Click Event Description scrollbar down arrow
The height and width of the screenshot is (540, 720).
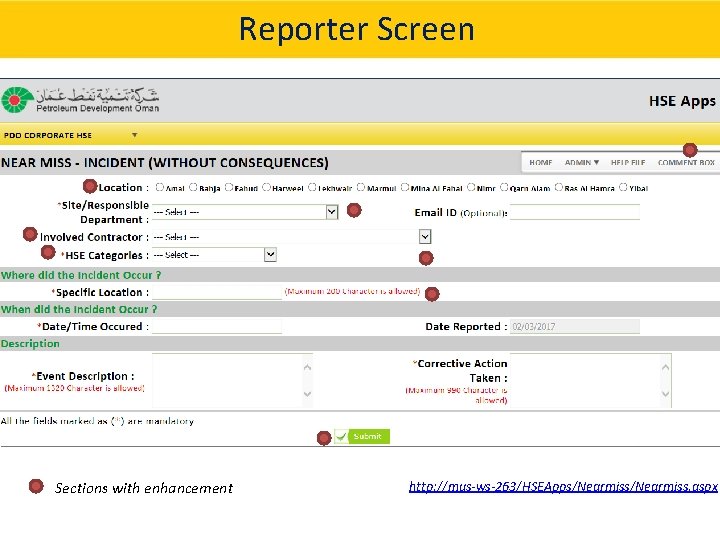tap(307, 394)
